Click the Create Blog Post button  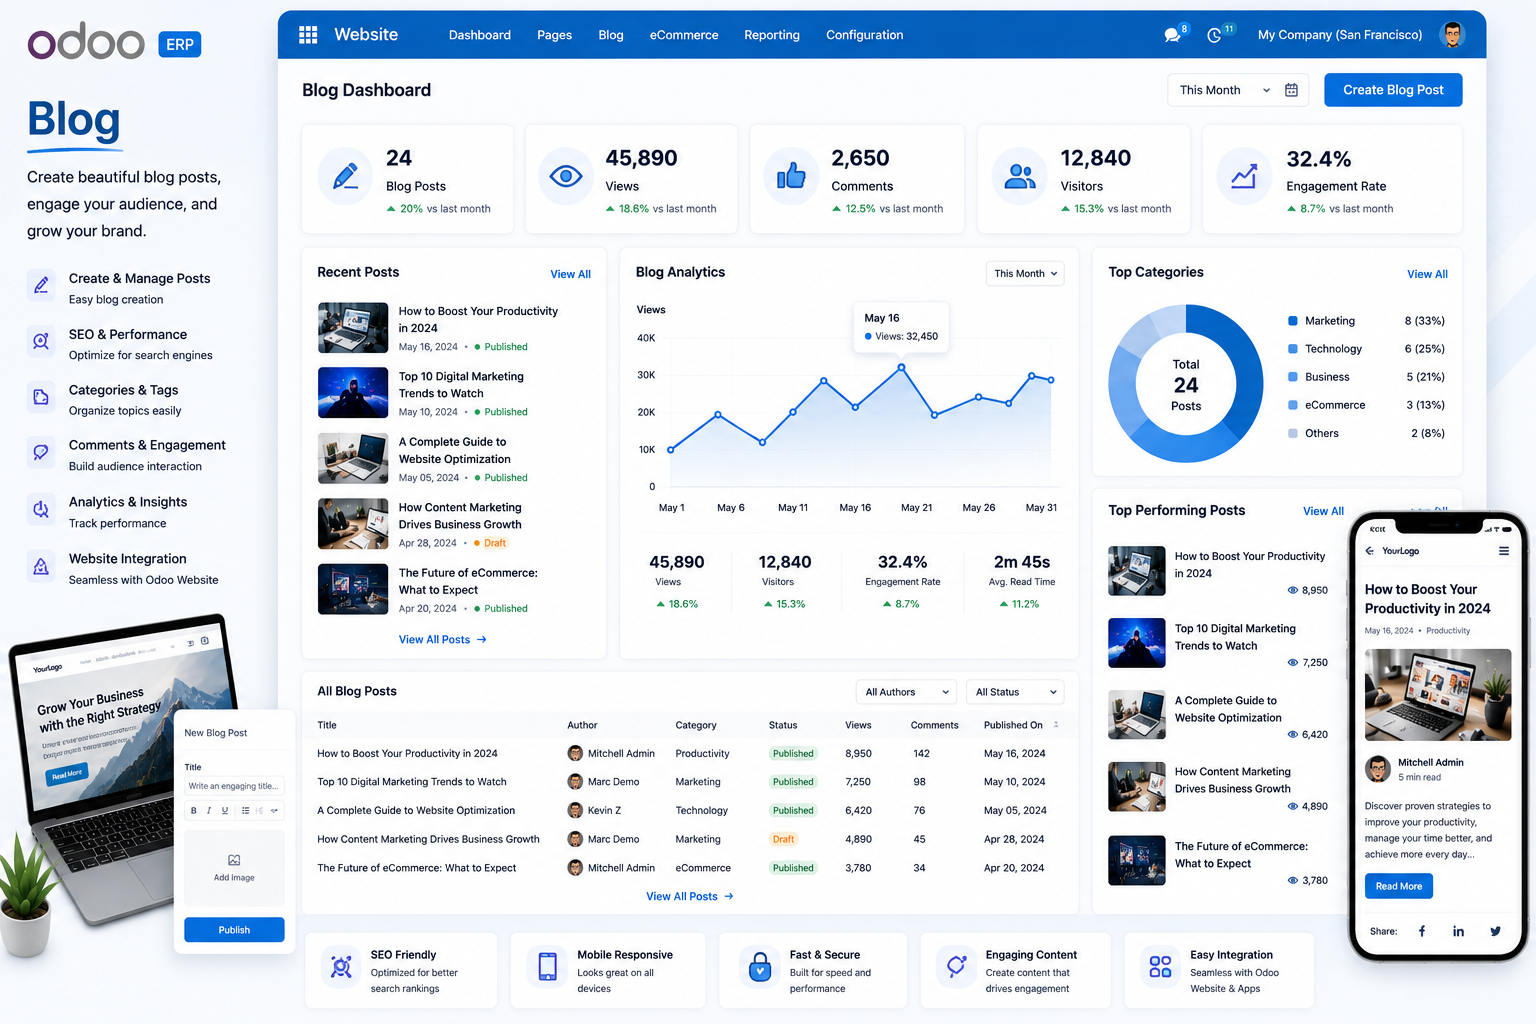click(1393, 90)
